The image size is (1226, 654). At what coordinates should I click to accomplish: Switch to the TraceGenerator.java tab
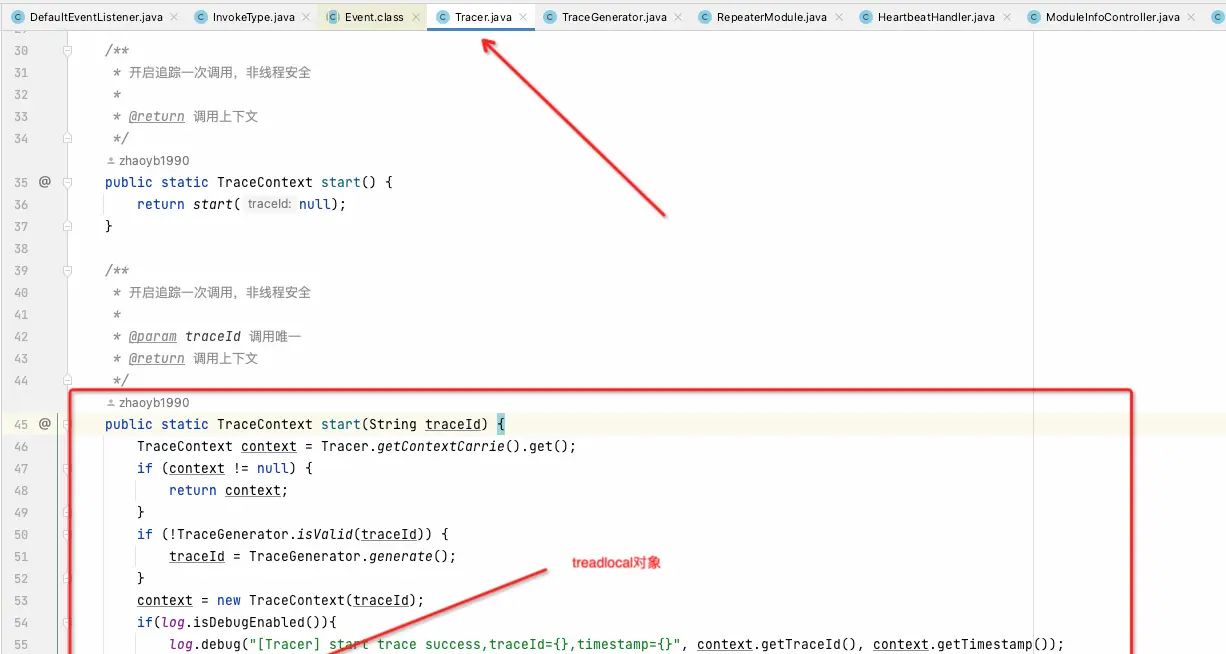pyautogui.click(x=613, y=17)
